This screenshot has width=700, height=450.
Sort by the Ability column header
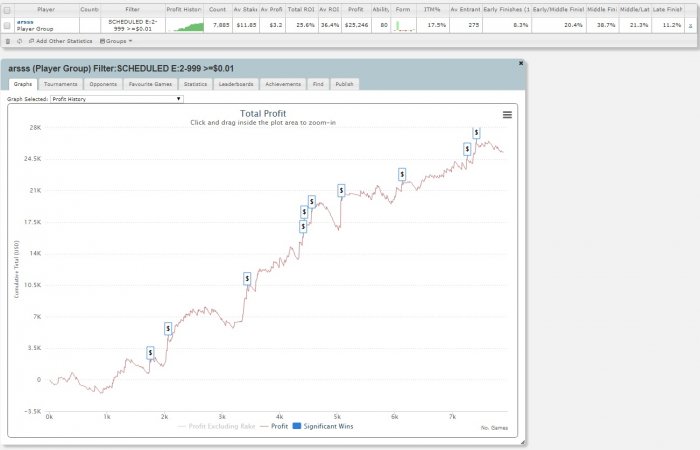point(381,9)
